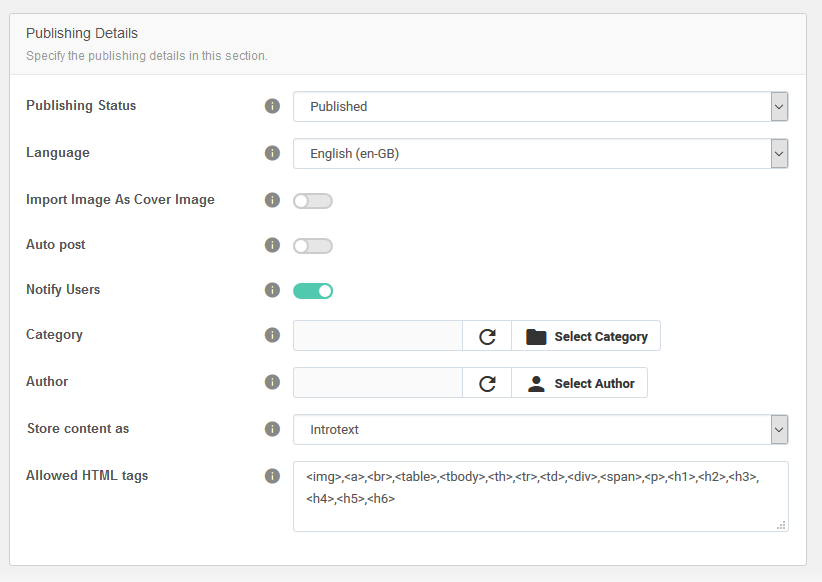
Task: Enable Import Image As Cover Image switch
Action: (x=313, y=201)
